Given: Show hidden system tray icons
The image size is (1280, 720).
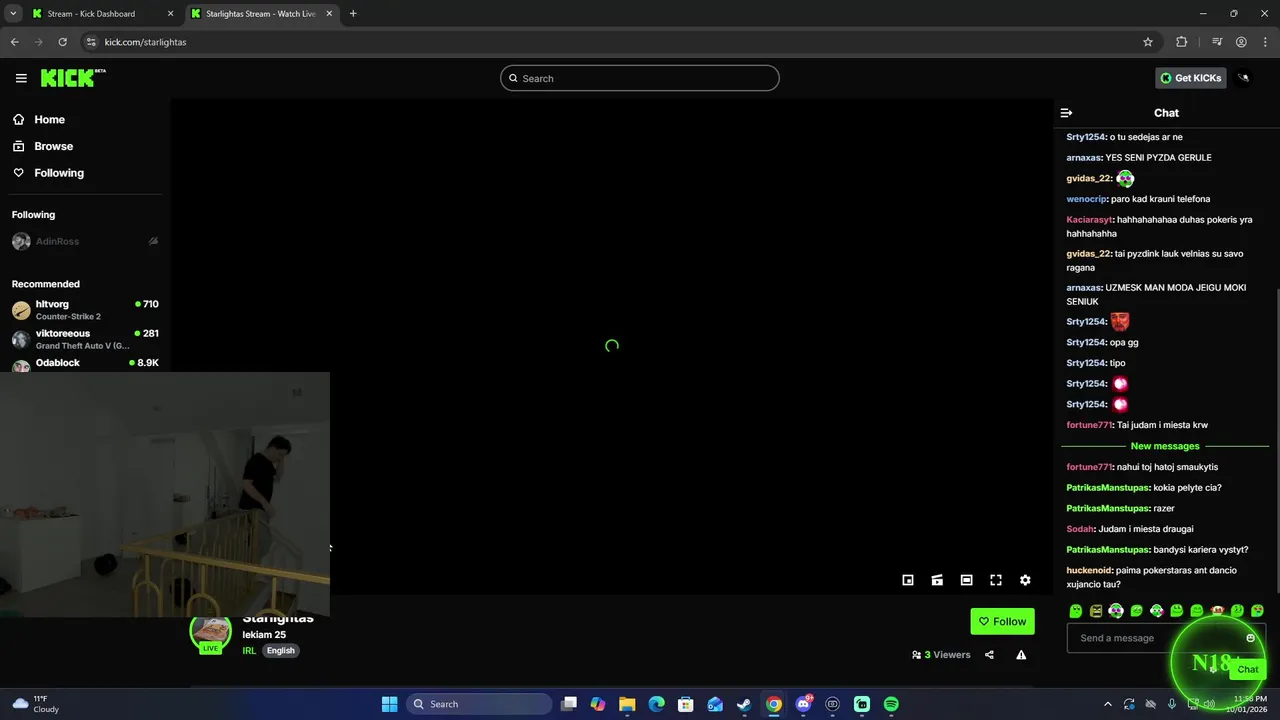Looking at the screenshot, I should pos(1107,704).
